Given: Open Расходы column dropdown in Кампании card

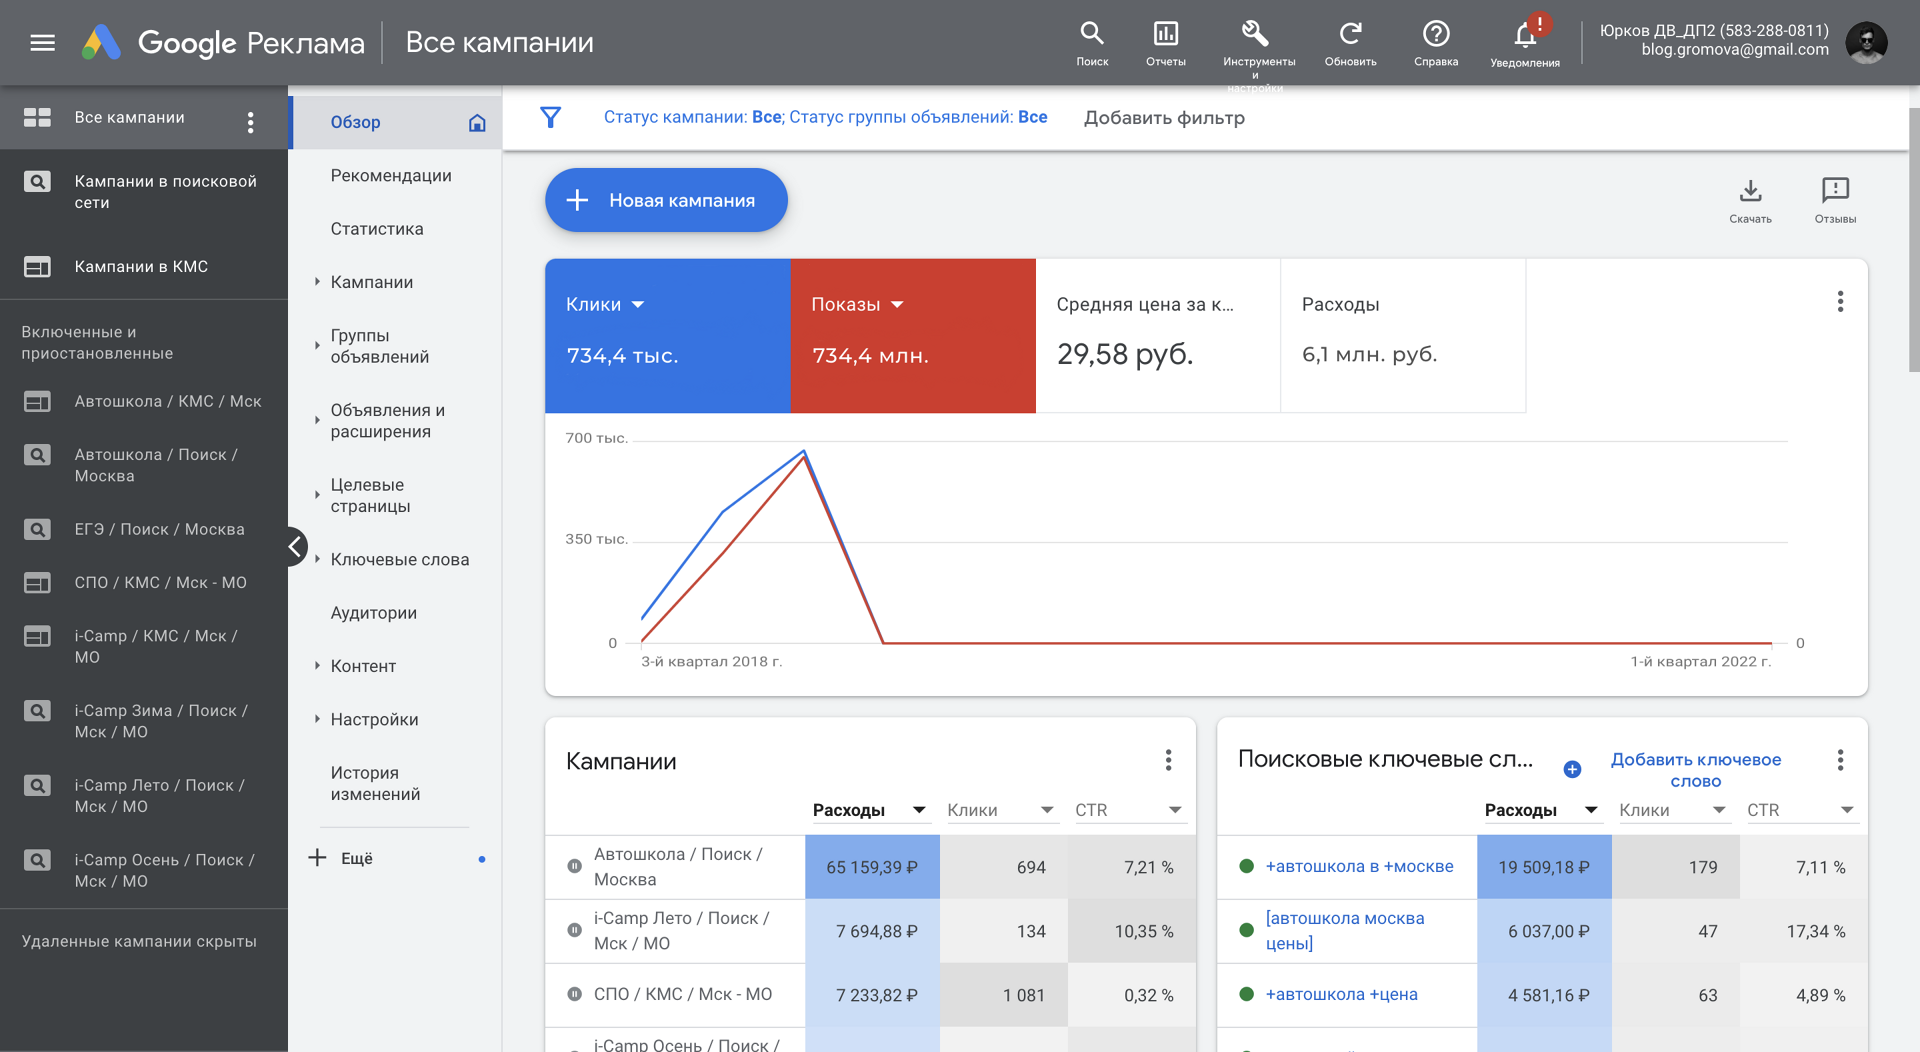Looking at the screenshot, I should [918, 810].
